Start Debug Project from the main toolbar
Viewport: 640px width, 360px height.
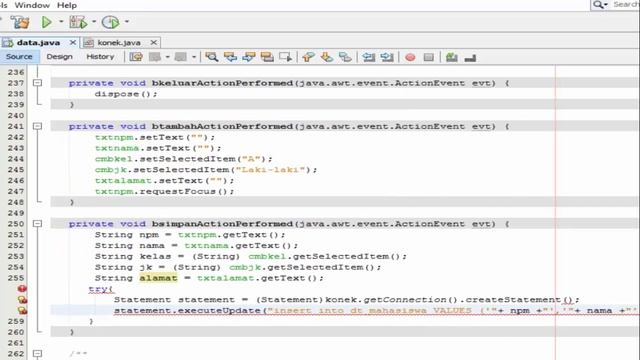[78, 22]
